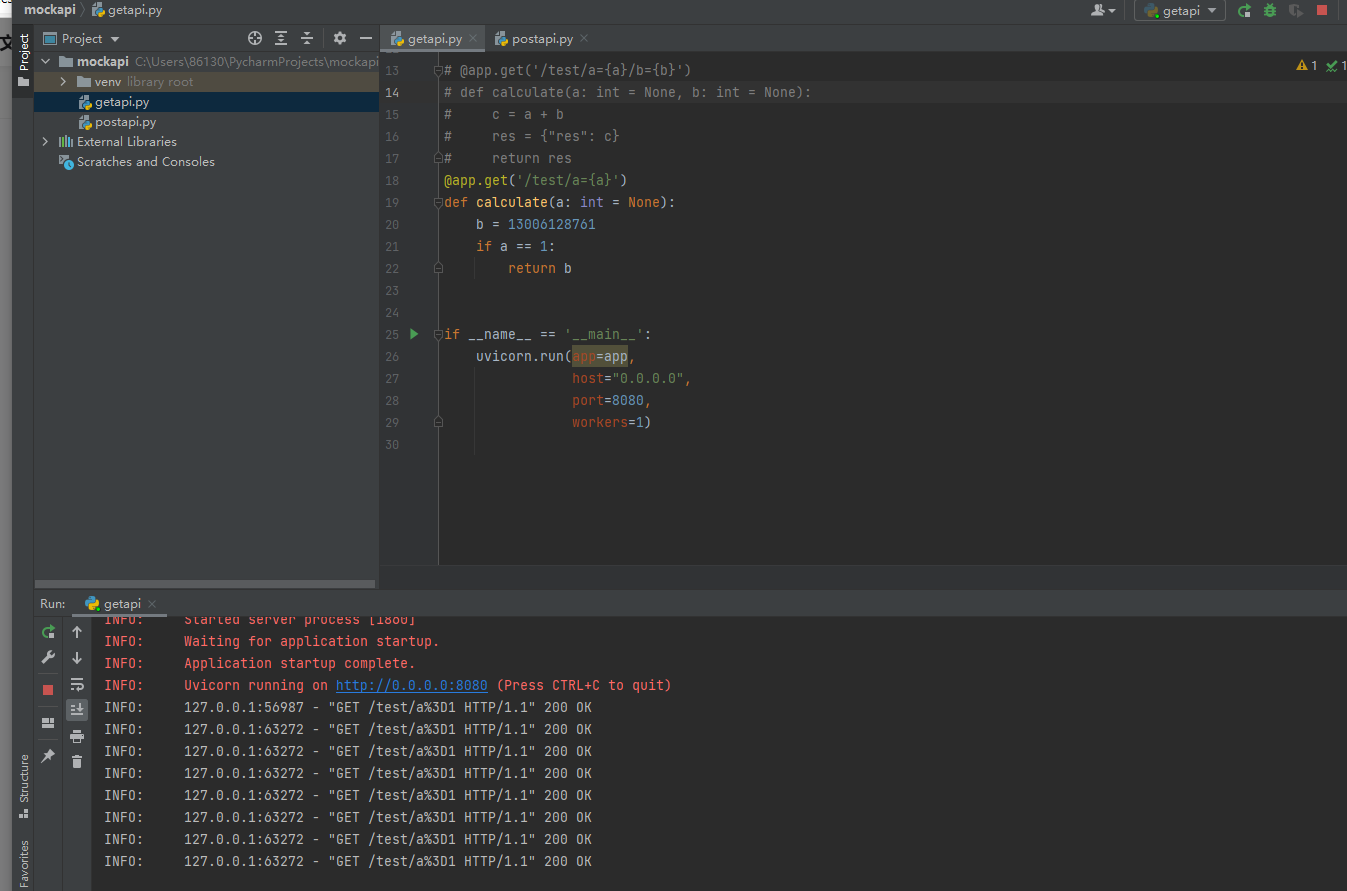The width and height of the screenshot is (1347, 891).
Task: Click the code line 'b = 13006128761'
Action: click(536, 224)
